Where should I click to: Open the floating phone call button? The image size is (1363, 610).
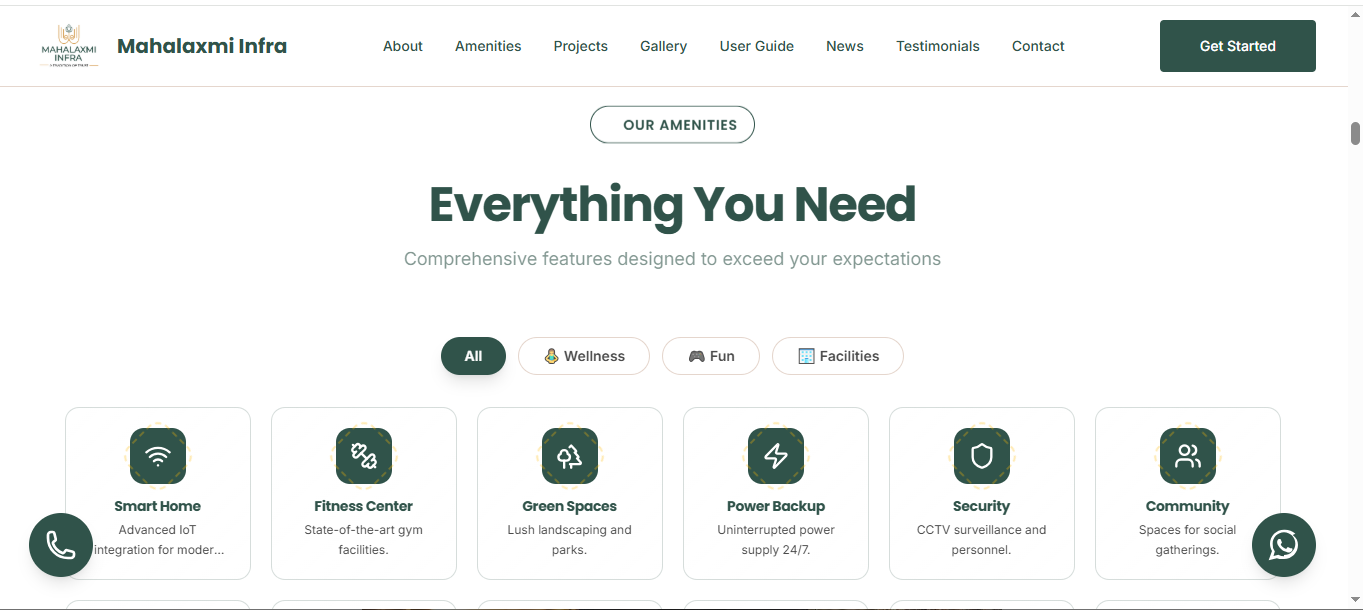pyautogui.click(x=61, y=545)
